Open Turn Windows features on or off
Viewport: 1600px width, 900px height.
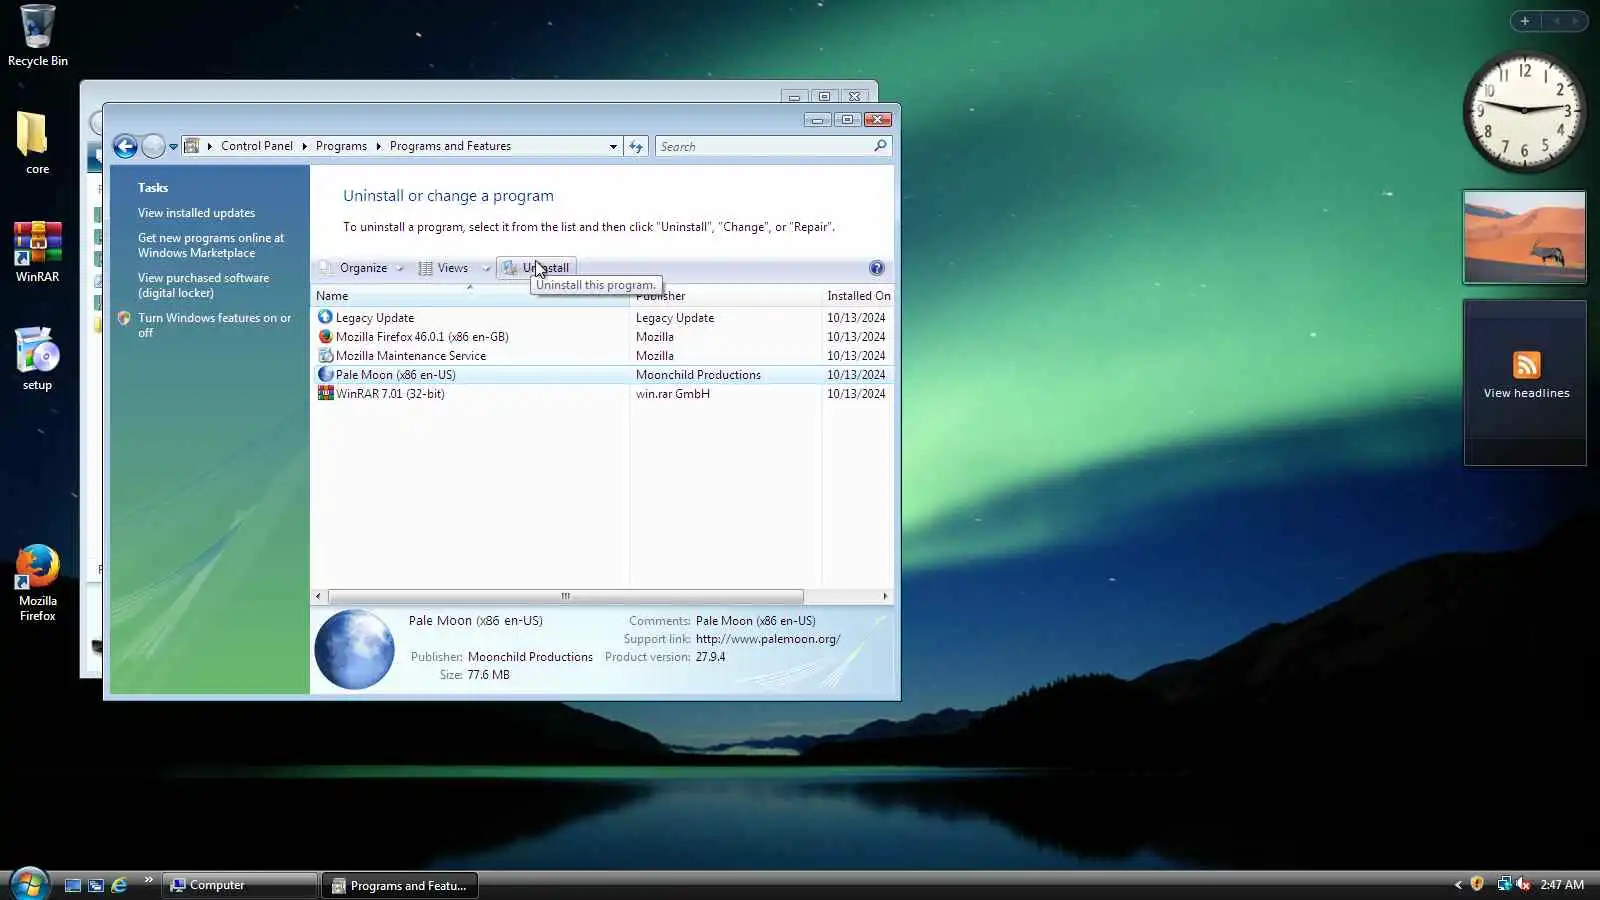click(214, 325)
